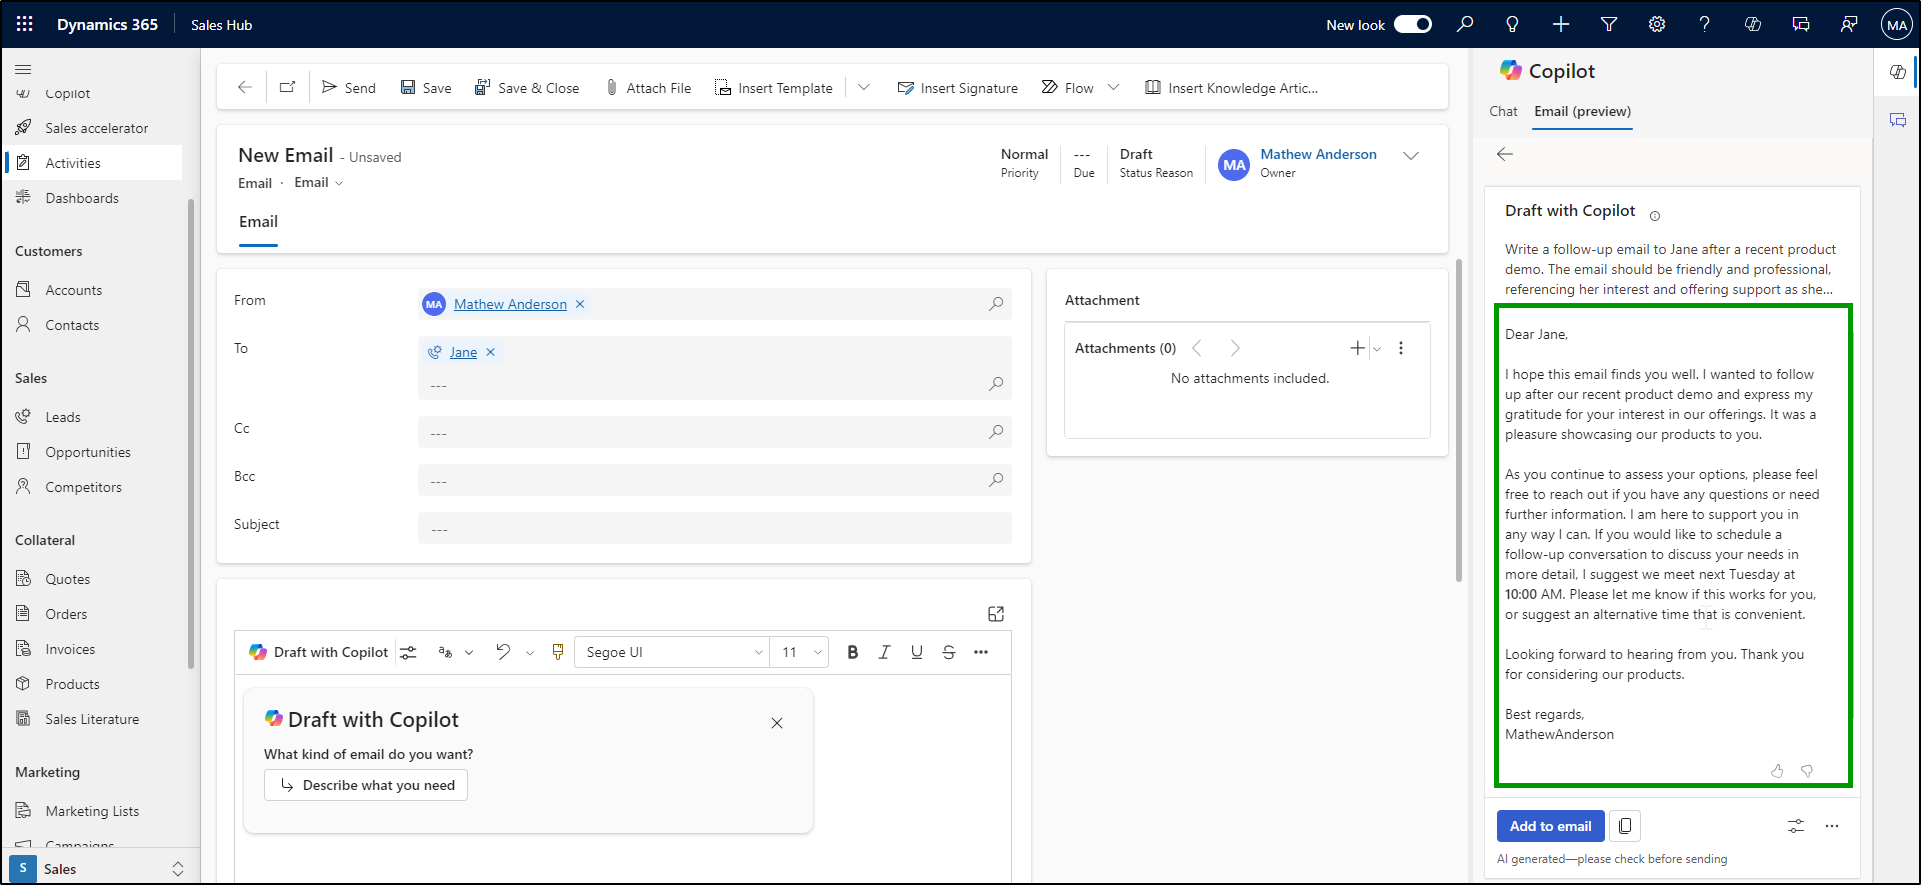Viewport: 1921px width, 885px height.
Task: Open the Segoe UI font dropdown
Action: (x=673, y=652)
